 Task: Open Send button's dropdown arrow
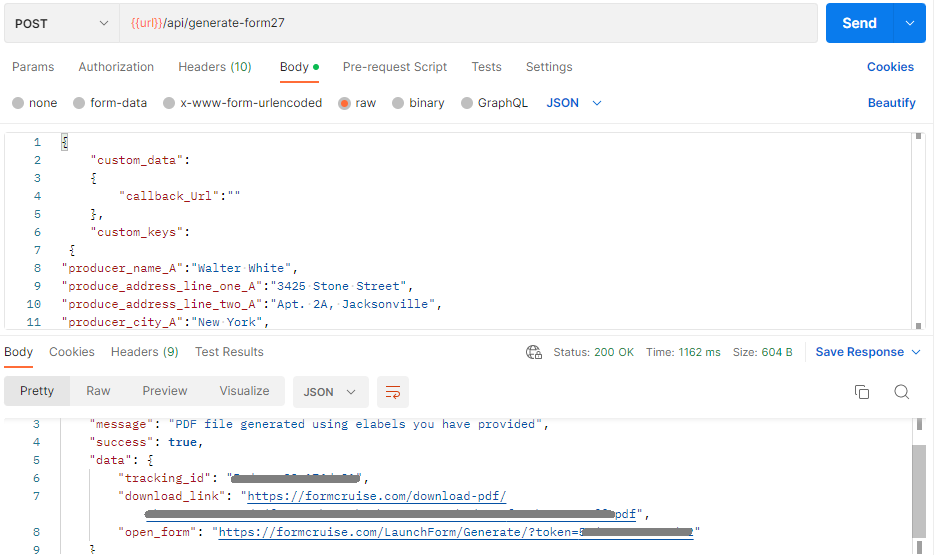coord(910,23)
